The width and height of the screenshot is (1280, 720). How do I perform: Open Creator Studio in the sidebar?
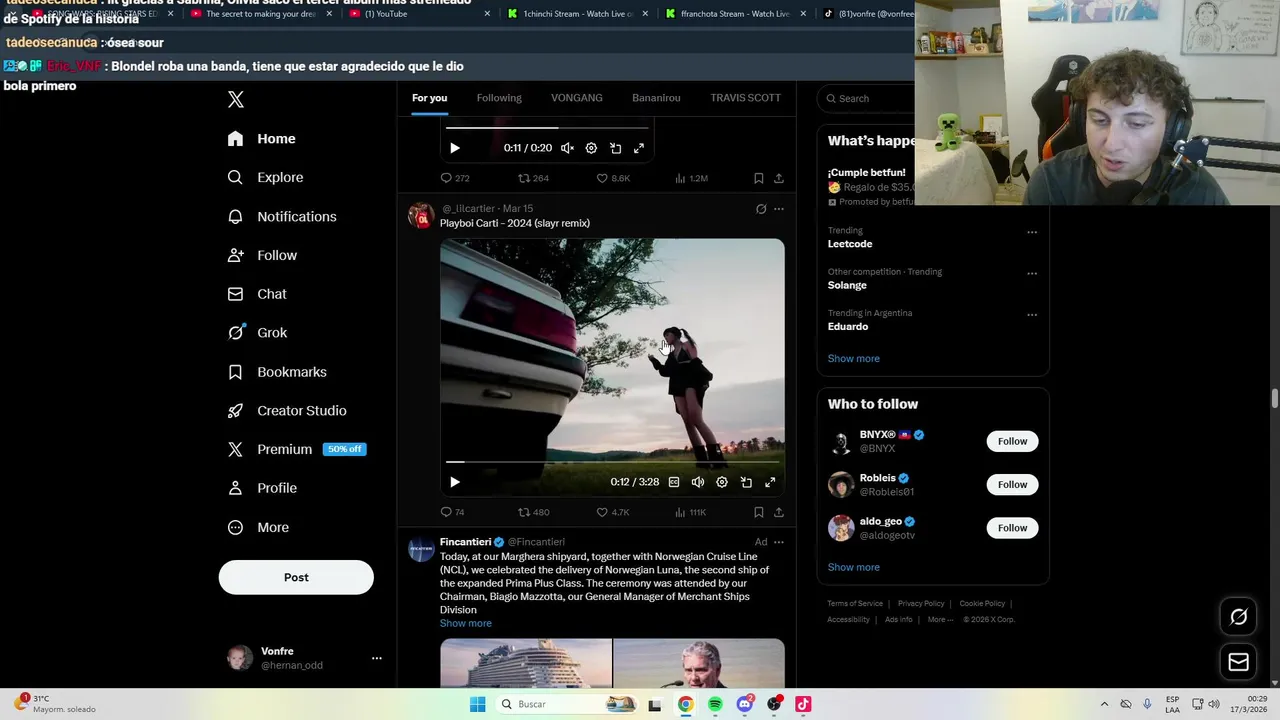pyautogui.click(x=288, y=411)
